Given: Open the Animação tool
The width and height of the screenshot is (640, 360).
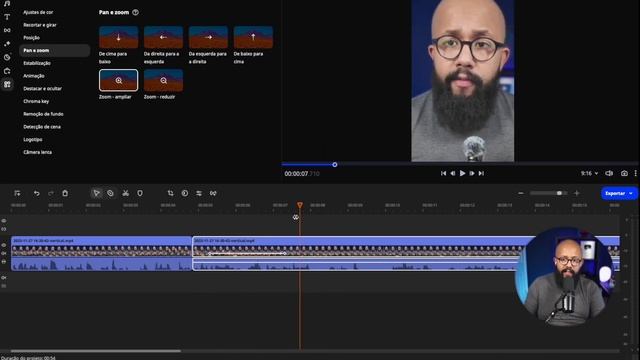Looking at the screenshot, I should point(34,76).
